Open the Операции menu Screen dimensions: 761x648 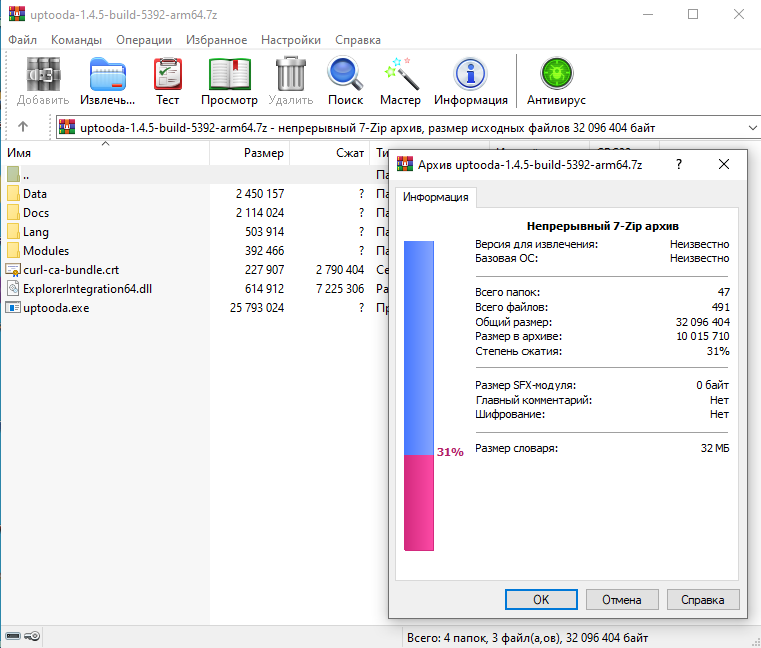pyautogui.click(x=144, y=40)
